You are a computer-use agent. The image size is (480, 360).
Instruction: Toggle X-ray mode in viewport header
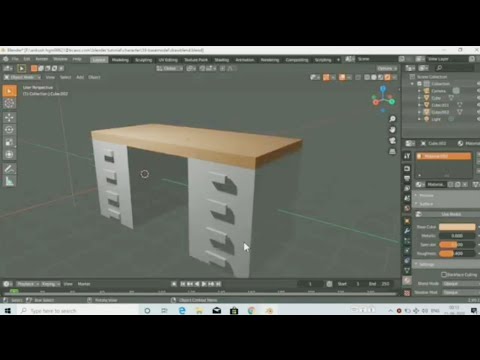pyautogui.click(x=358, y=77)
